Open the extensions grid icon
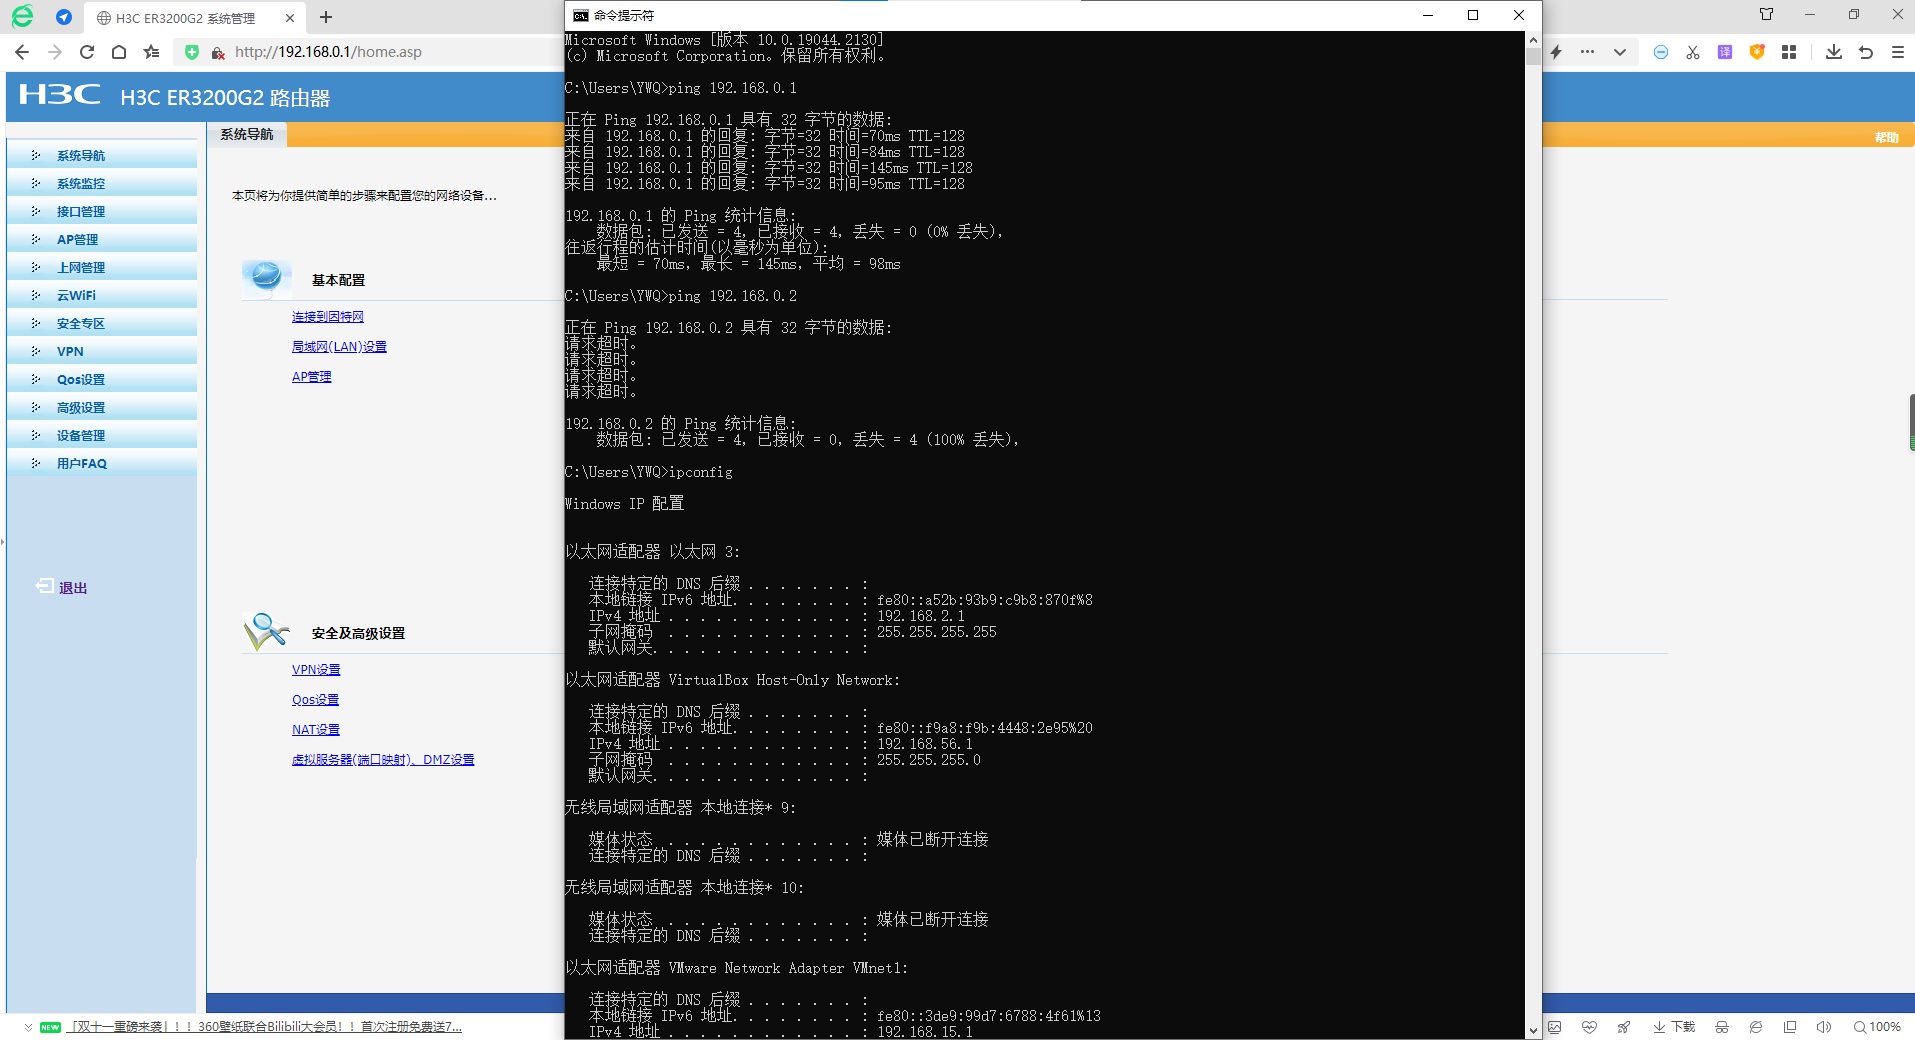 pos(1789,52)
